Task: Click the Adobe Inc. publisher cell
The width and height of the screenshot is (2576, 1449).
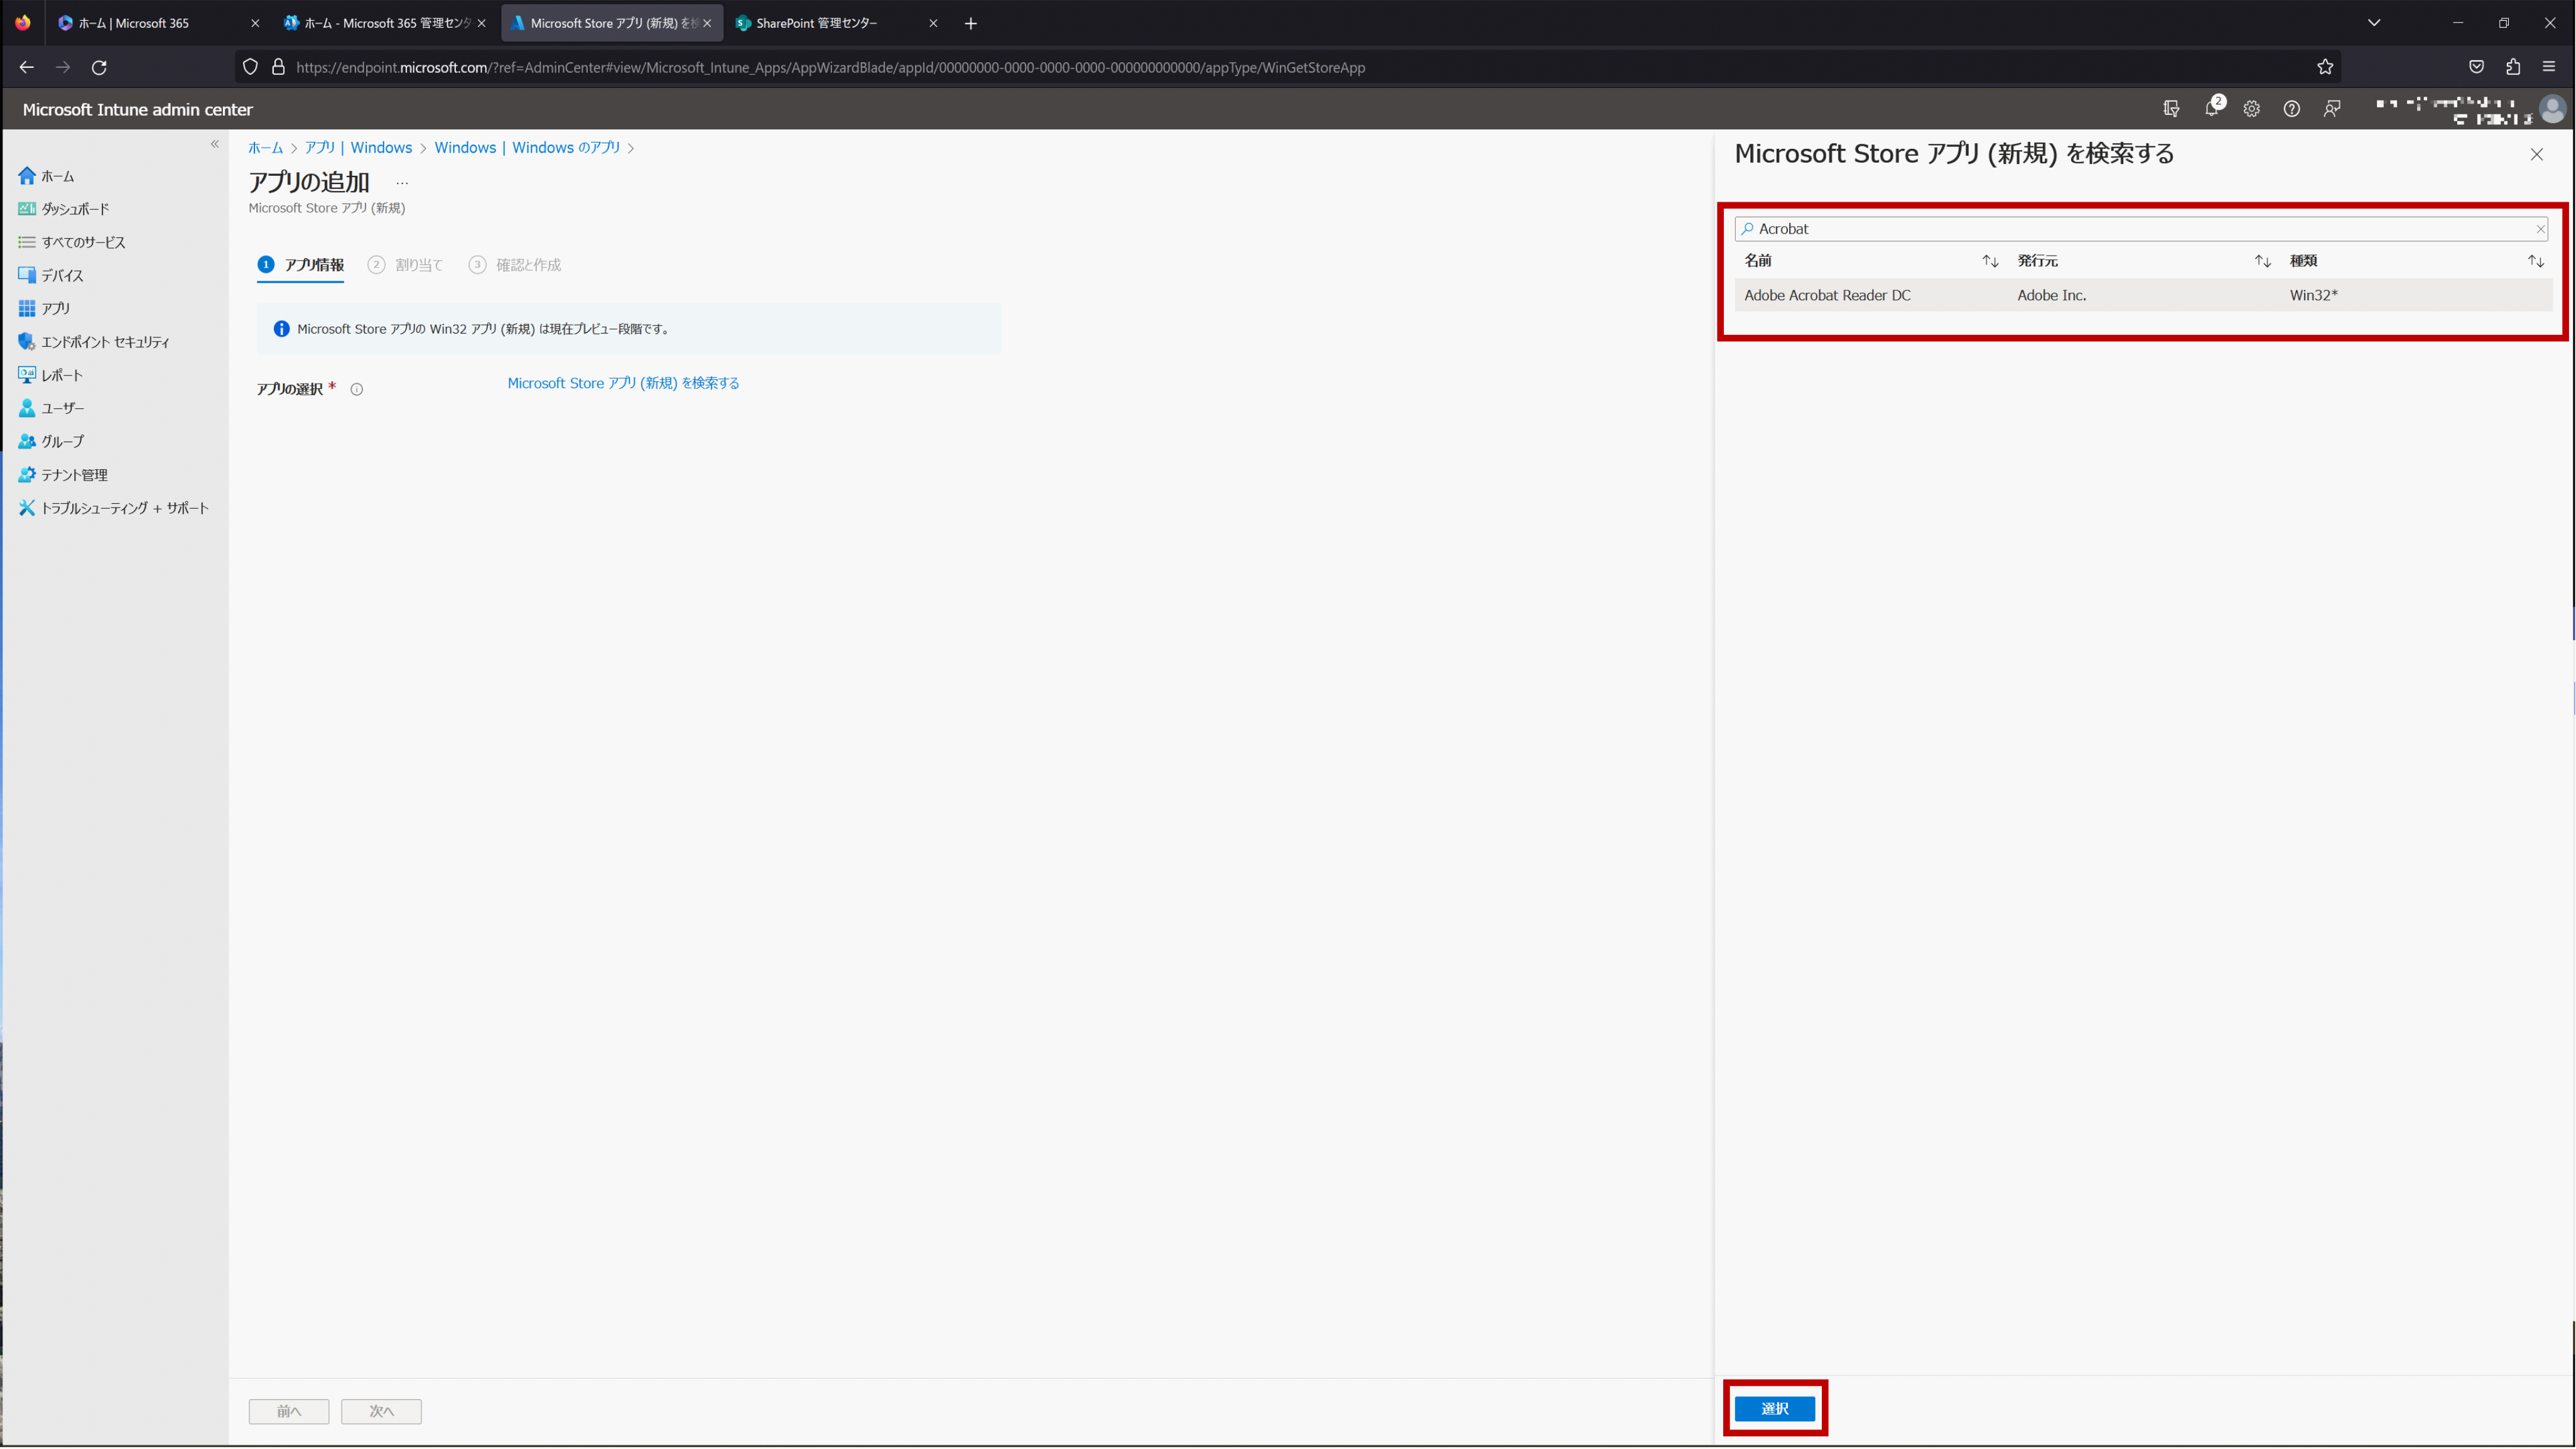Action: 2051,295
